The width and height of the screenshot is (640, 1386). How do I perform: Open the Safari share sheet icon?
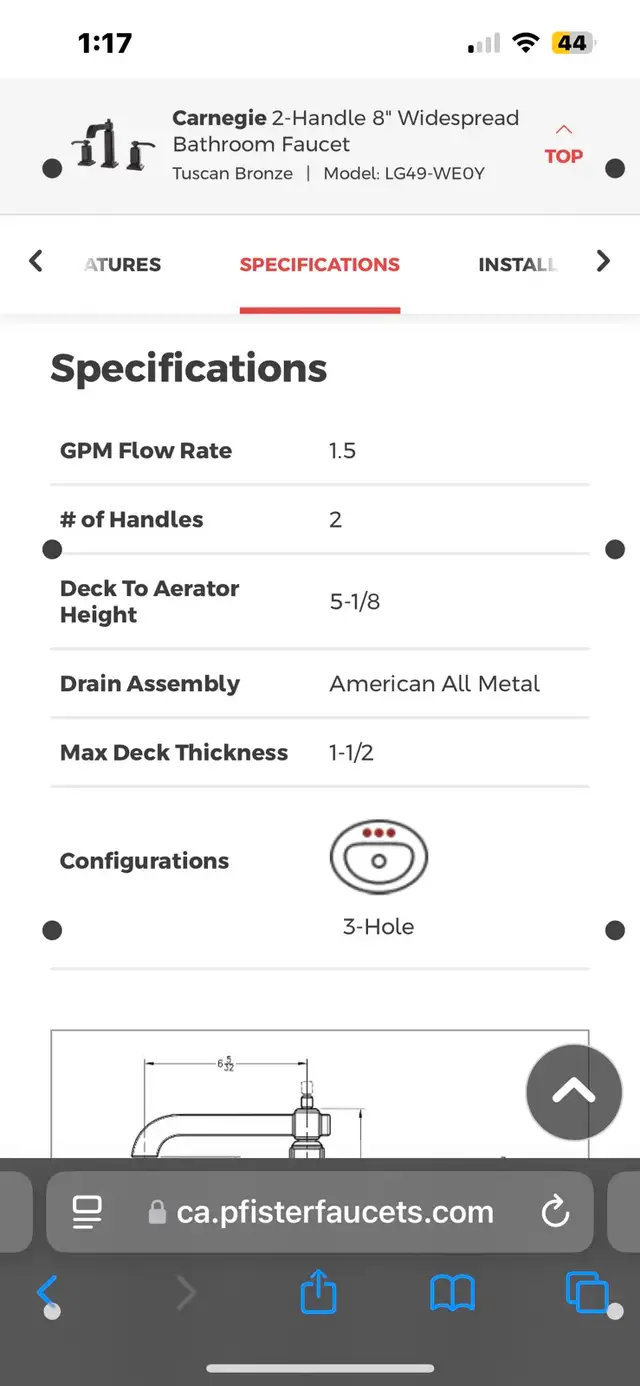[318, 1291]
